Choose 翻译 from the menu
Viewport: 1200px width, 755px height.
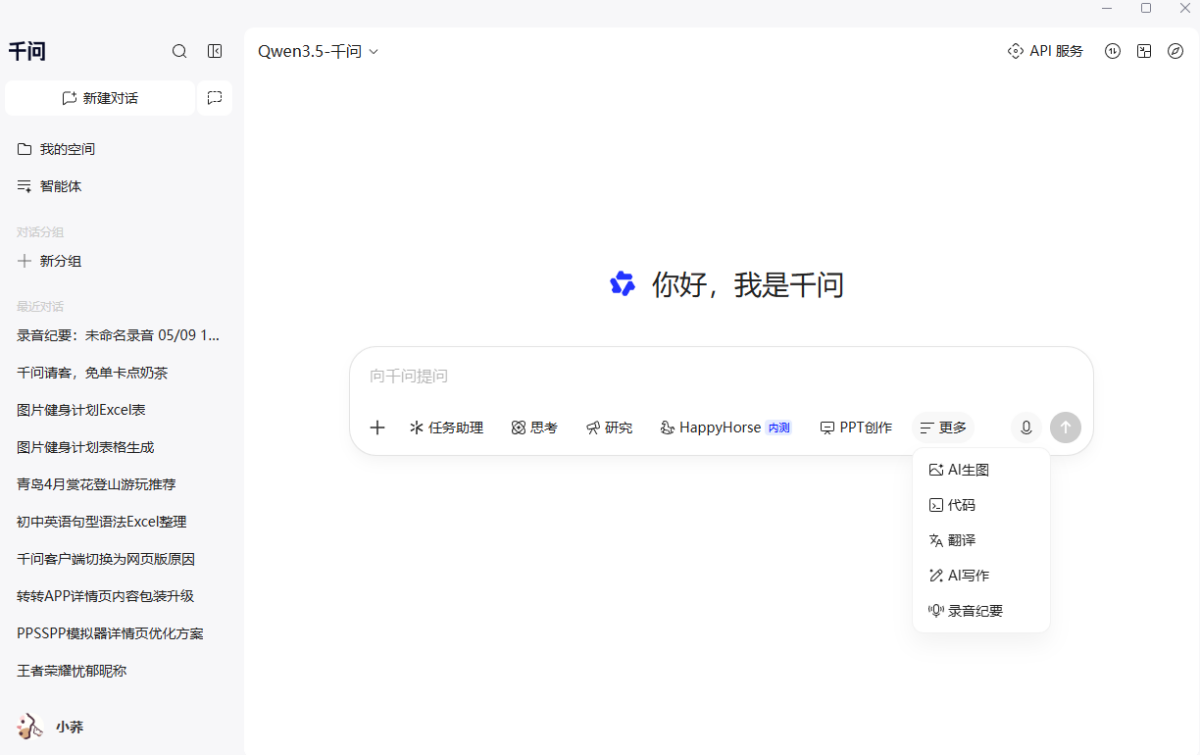[981, 540]
